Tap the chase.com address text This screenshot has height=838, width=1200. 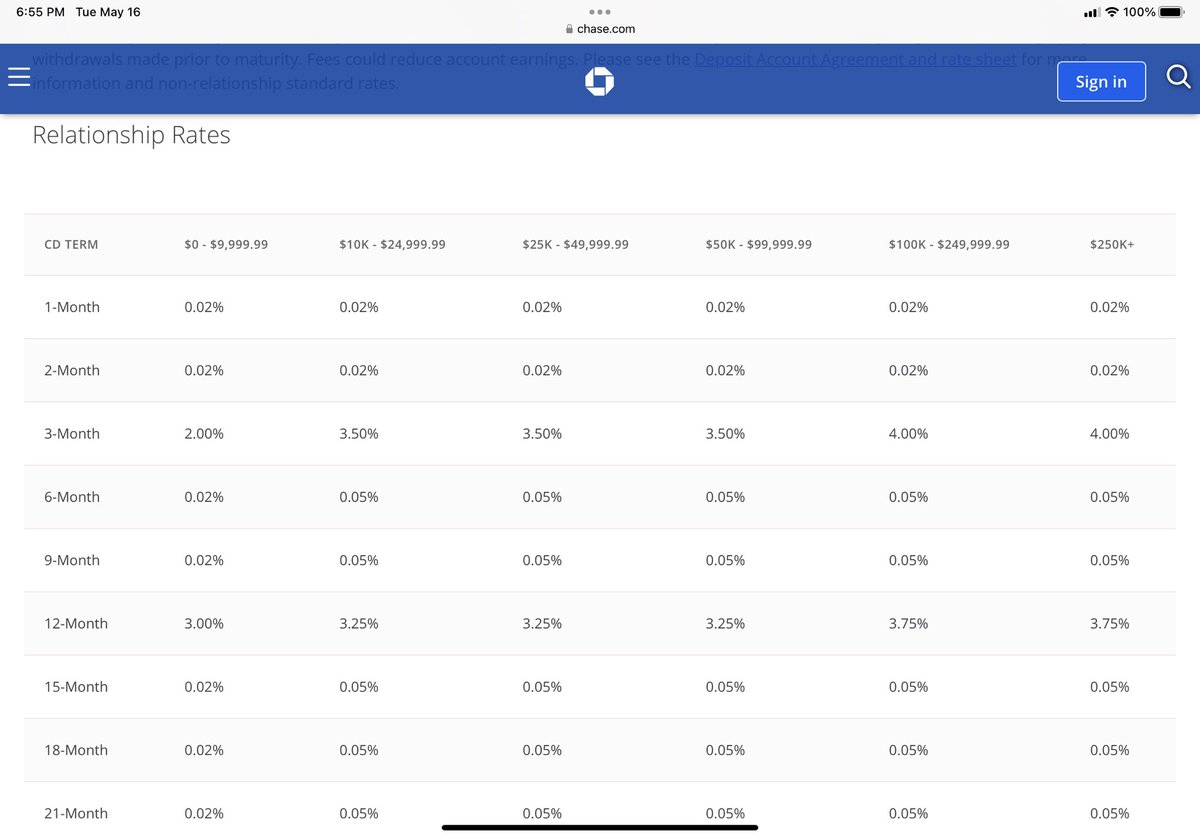click(606, 29)
